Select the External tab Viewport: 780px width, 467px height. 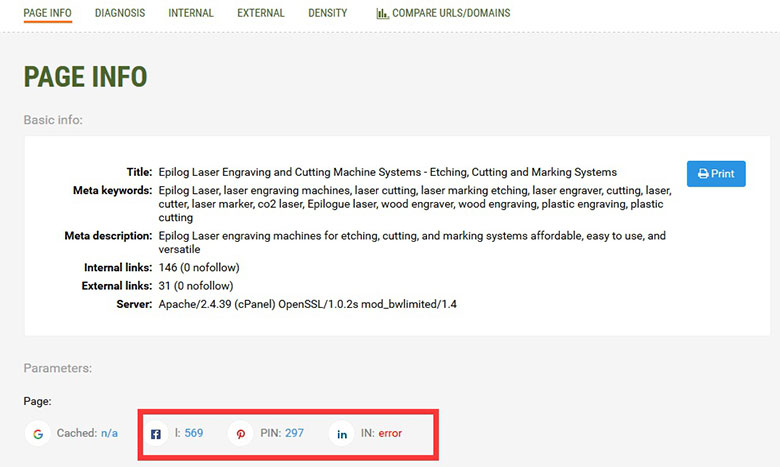tap(261, 14)
